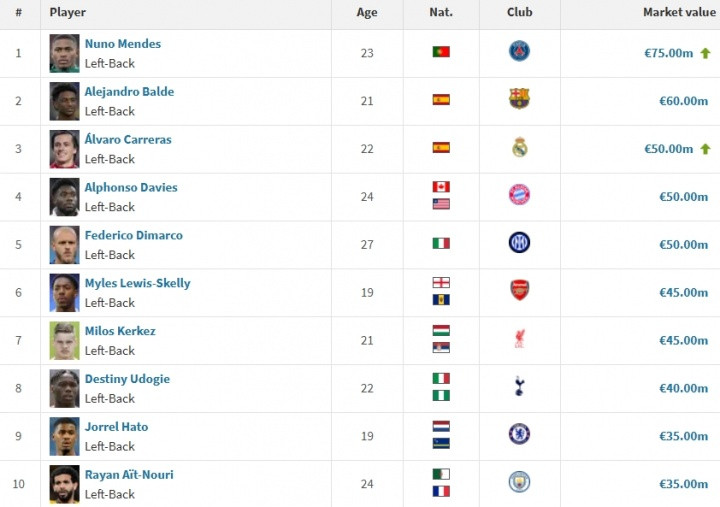Click the FC Barcelona club crest
Image resolution: width=720 pixels, height=507 pixels.
coord(519,99)
